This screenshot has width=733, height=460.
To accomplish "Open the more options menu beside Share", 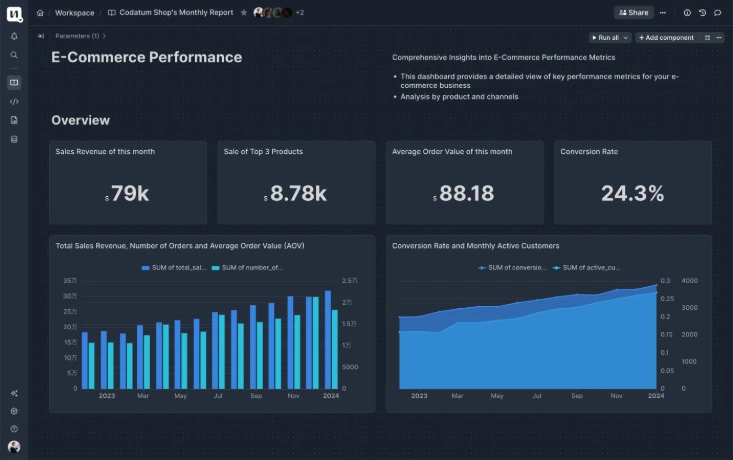I will click(x=664, y=13).
